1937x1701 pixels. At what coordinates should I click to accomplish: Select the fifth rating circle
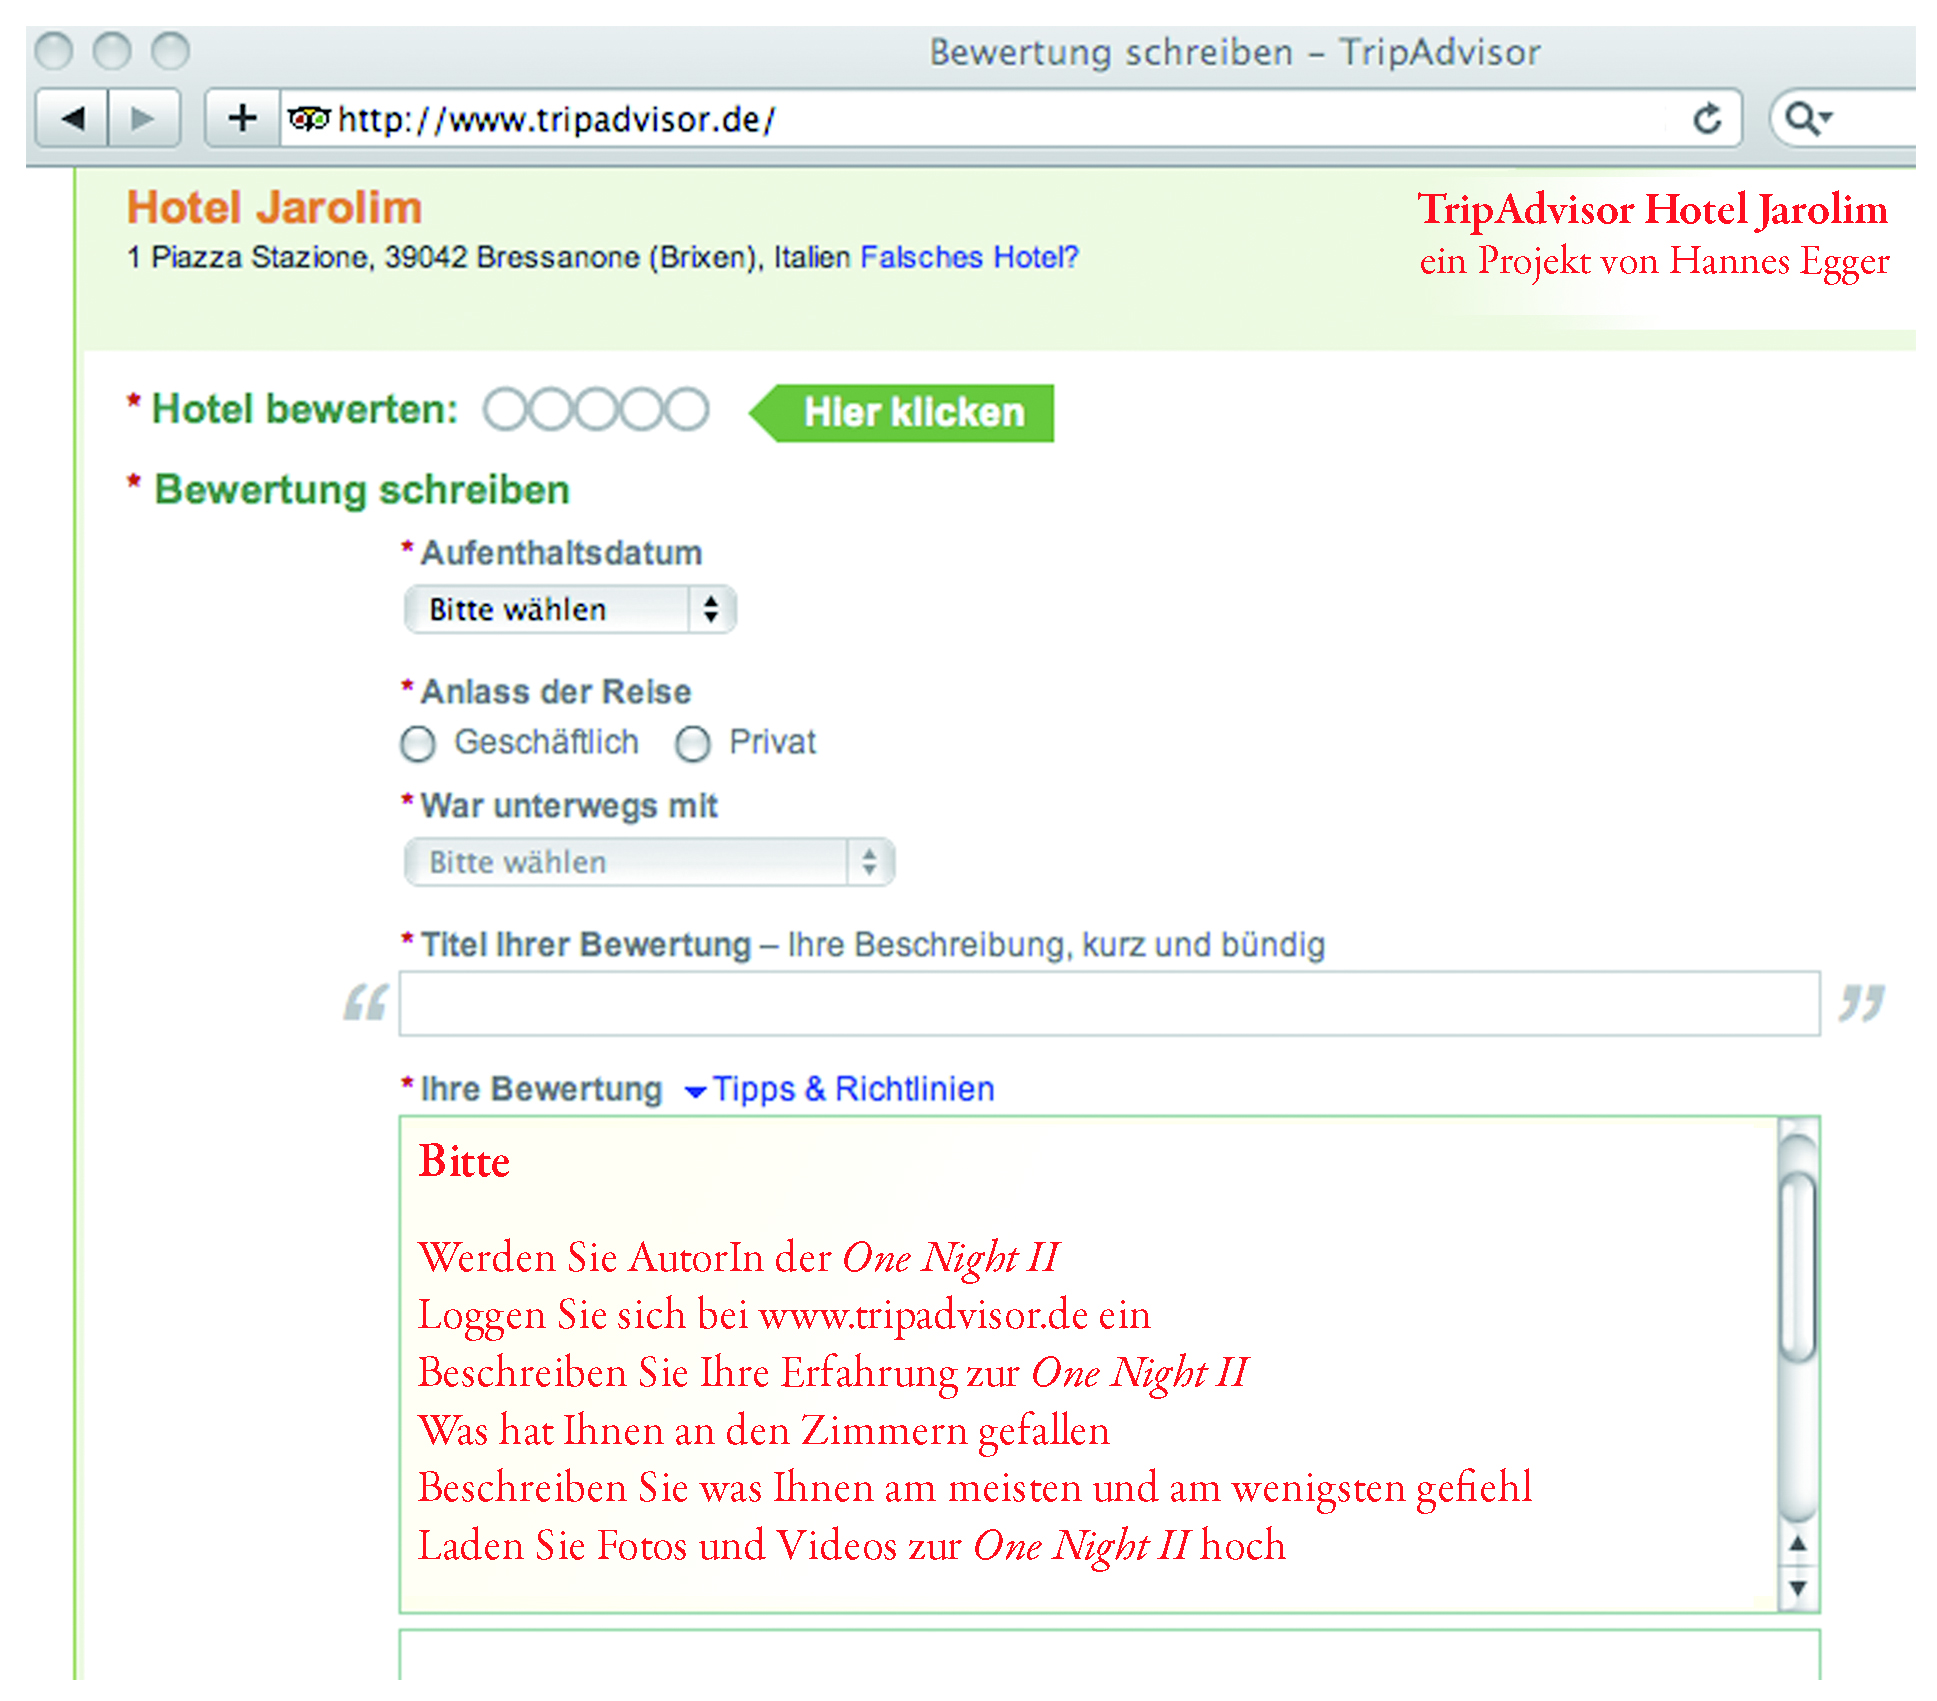point(687,410)
